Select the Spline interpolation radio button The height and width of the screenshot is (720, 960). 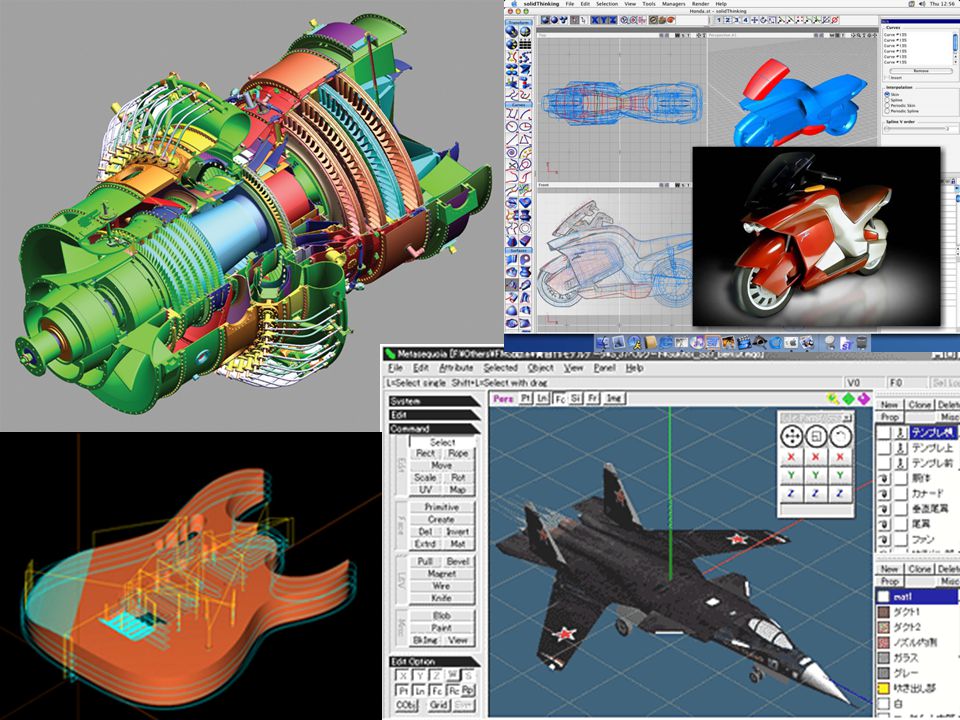[x=887, y=100]
